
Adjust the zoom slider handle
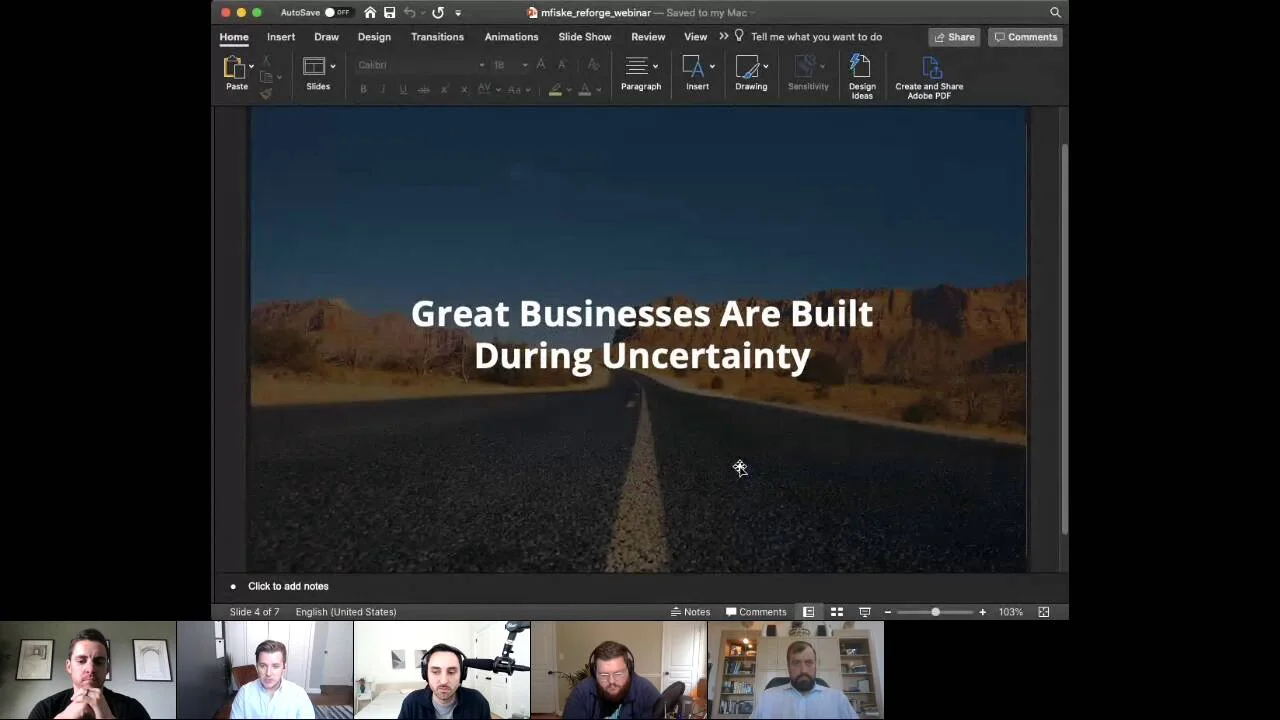click(x=935, y=612)
